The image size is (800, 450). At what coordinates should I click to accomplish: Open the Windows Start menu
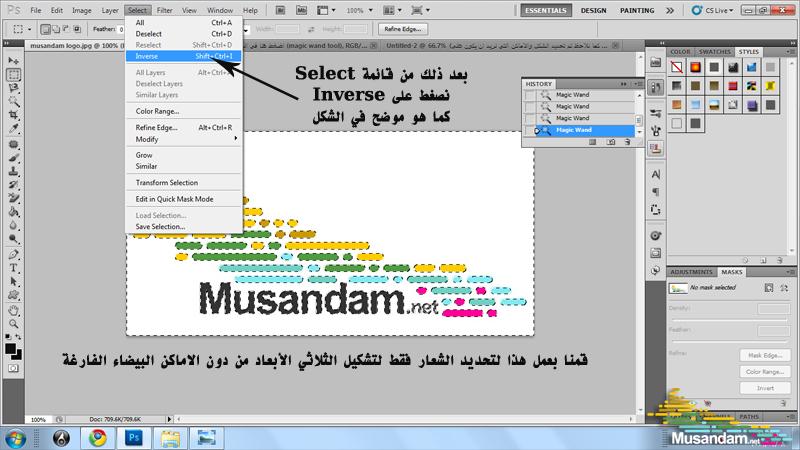15,438
